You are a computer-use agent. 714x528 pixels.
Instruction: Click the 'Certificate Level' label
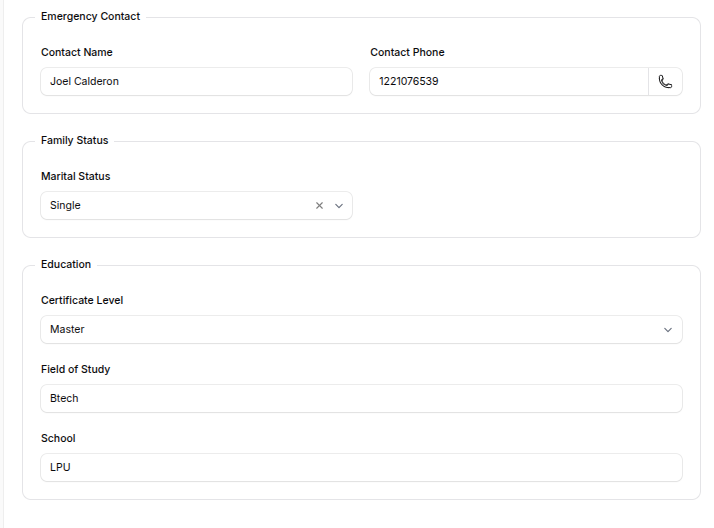(x=82, y=300)
